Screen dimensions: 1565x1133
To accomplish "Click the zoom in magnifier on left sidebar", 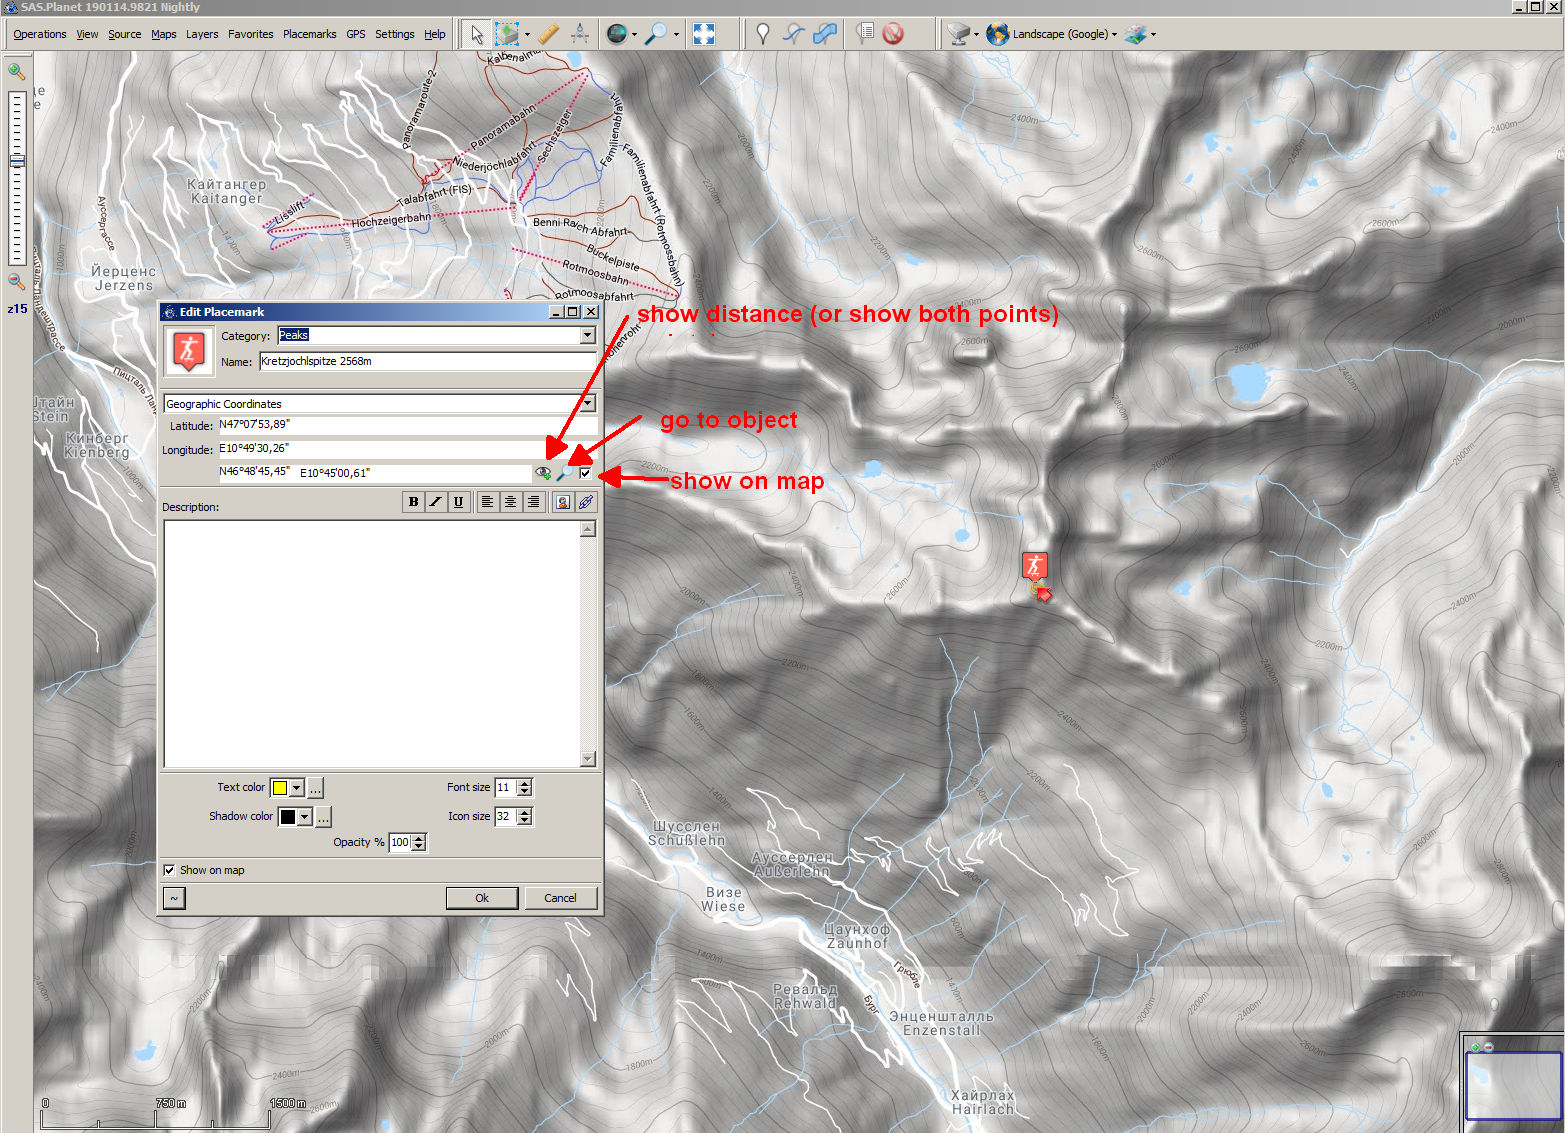I will (x=17, y=72).
